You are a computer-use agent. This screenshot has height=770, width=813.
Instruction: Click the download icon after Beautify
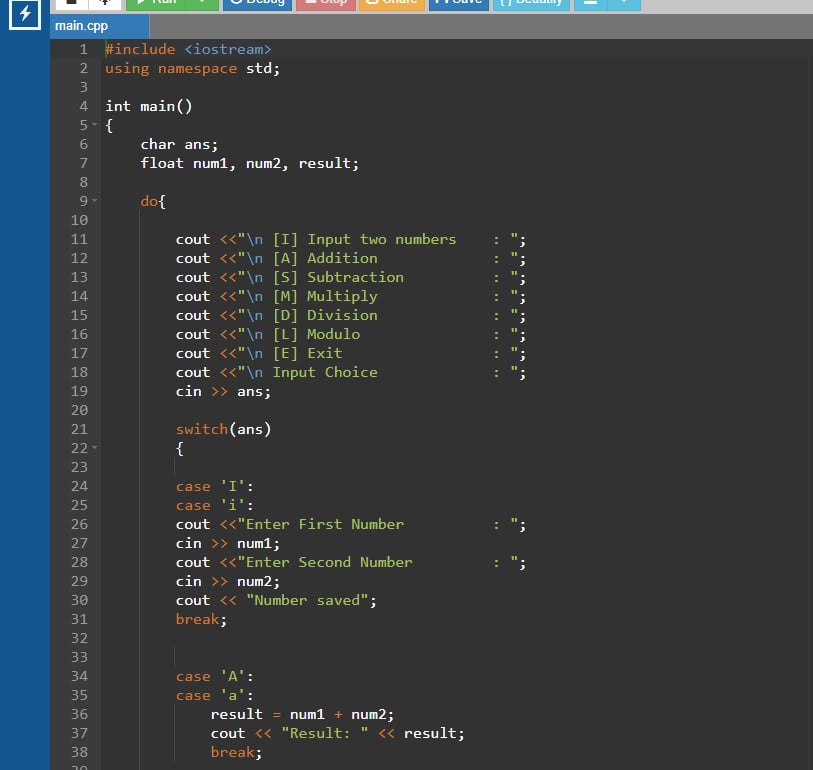pos(590,3)
